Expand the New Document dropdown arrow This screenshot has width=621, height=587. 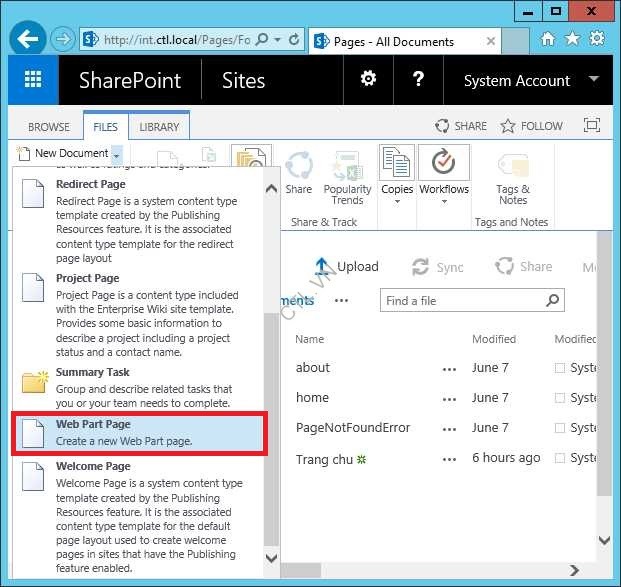tap(117, 154)
